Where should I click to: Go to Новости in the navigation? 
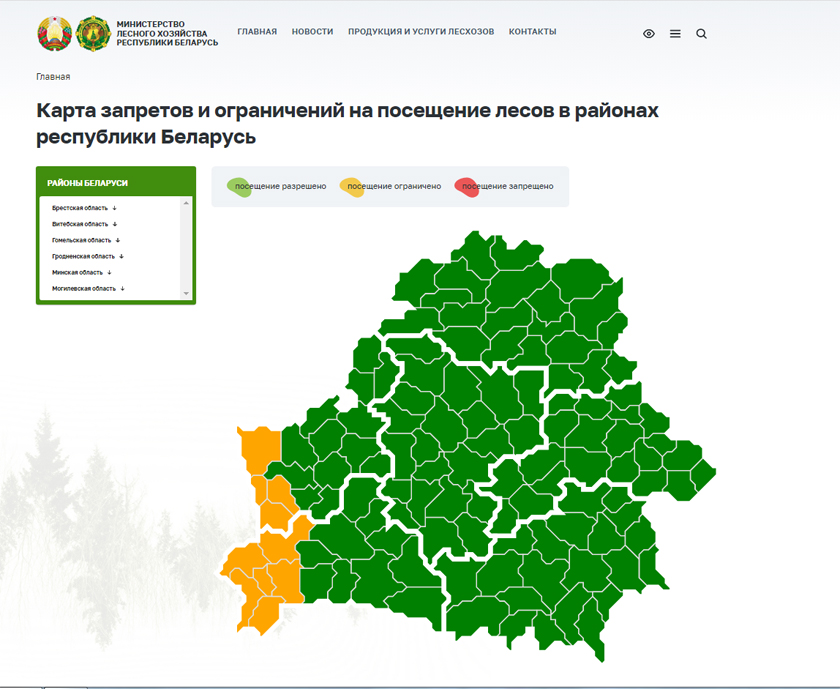(x=312, y=32)
